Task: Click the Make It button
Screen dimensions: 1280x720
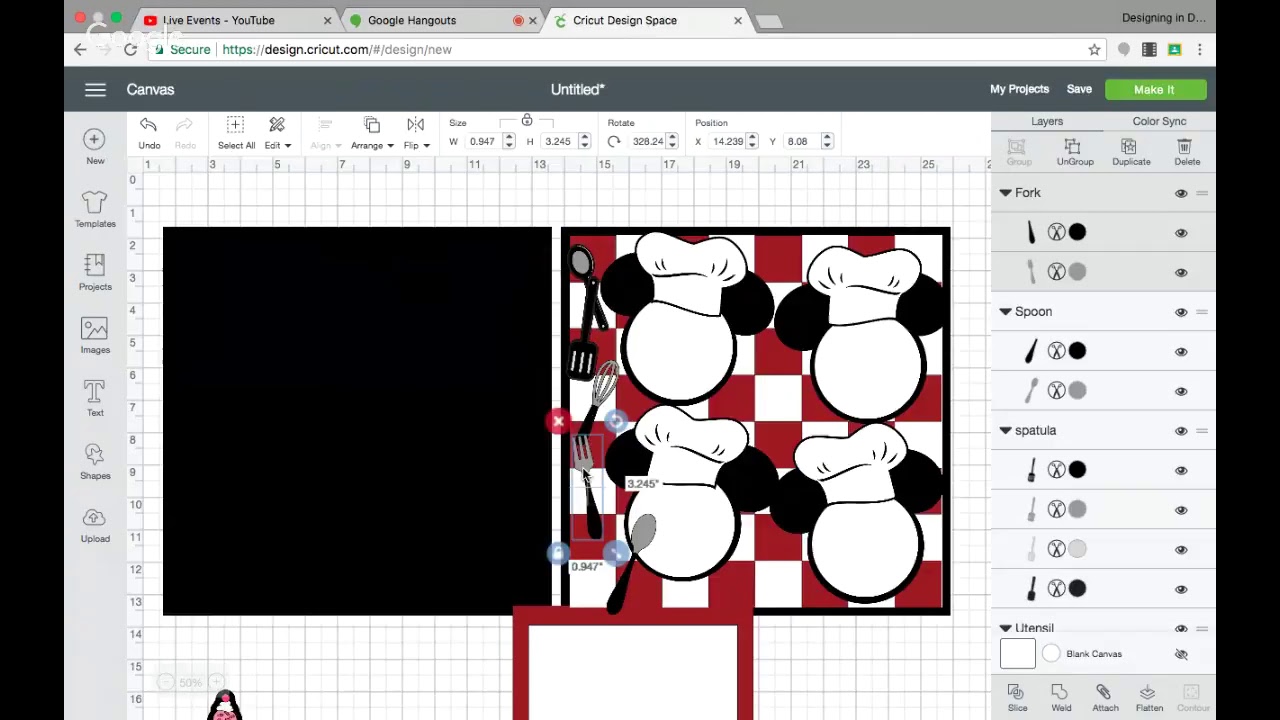Action: 1155,90
